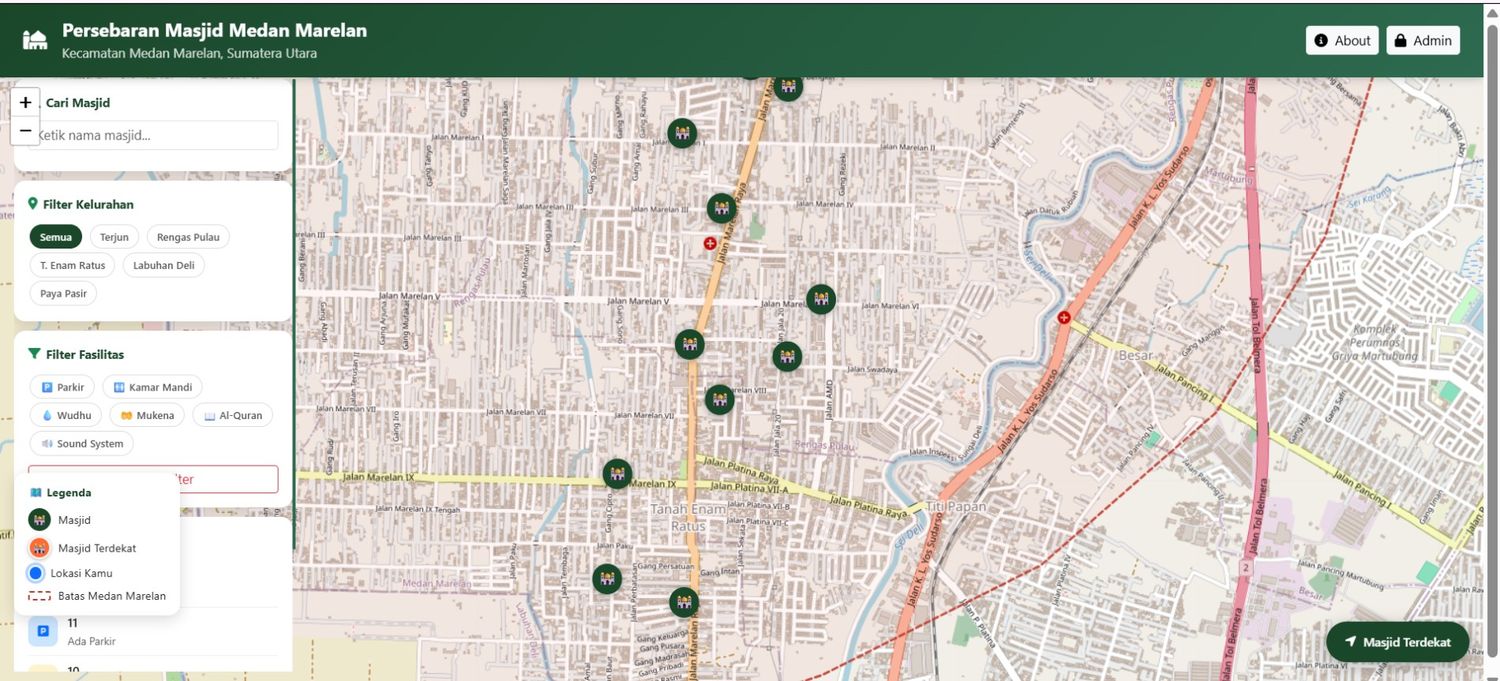Click the page vertical scrollbar

point(1492,340)
